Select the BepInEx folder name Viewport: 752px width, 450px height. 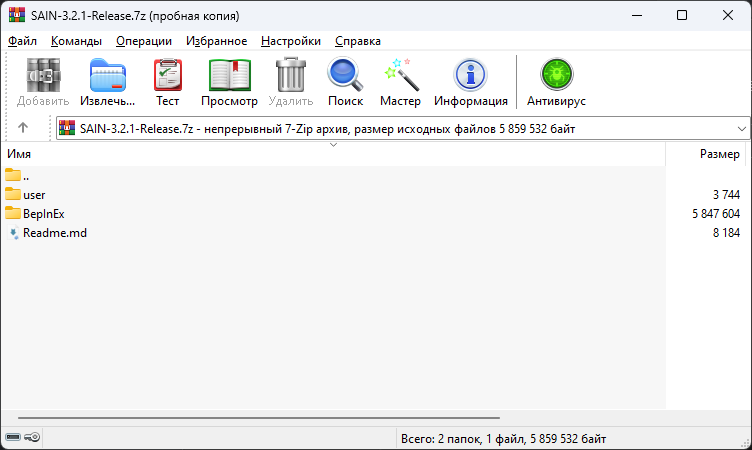tap(44, 214)
